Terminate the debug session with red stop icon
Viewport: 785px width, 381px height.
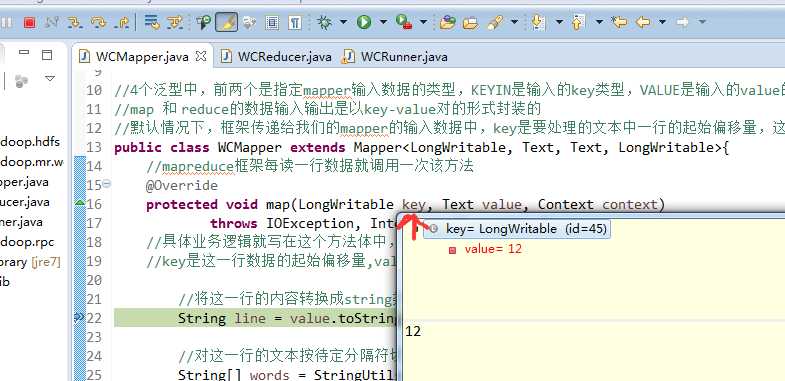[x=30, y=22]
